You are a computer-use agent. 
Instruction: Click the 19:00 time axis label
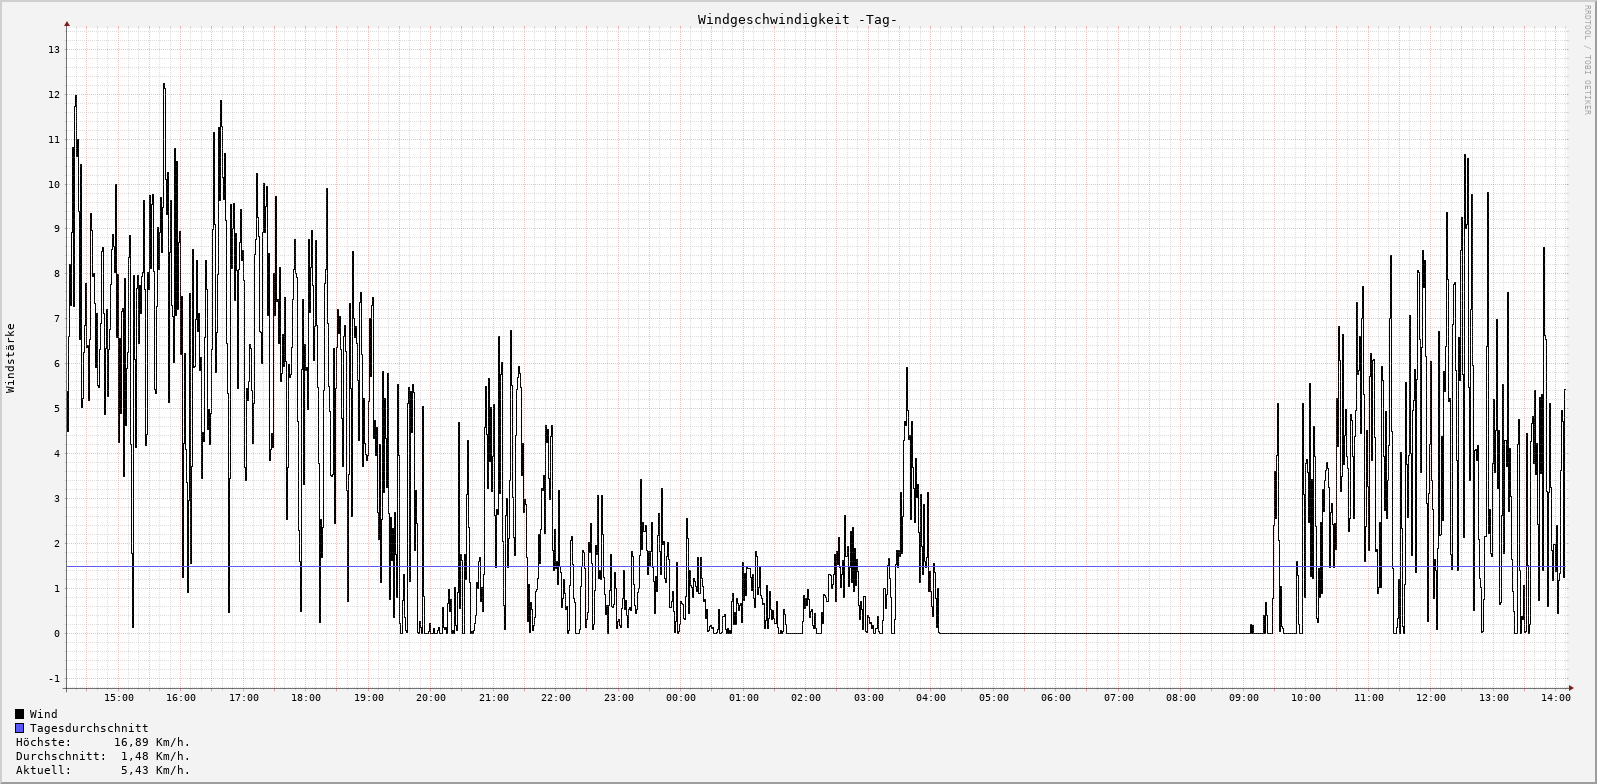pyautogui.click(x=369, y=698)
